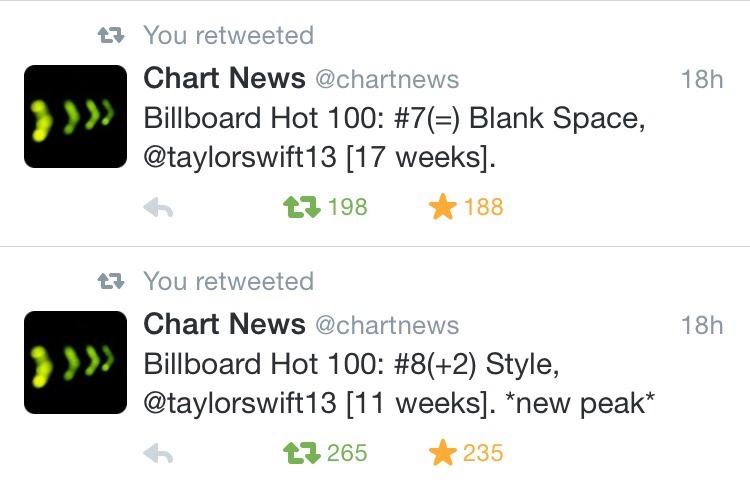This screenshot has width=750, height=488.
Task: Click the small retweet icon above second tweet
Action: click(x=111, y=281)
